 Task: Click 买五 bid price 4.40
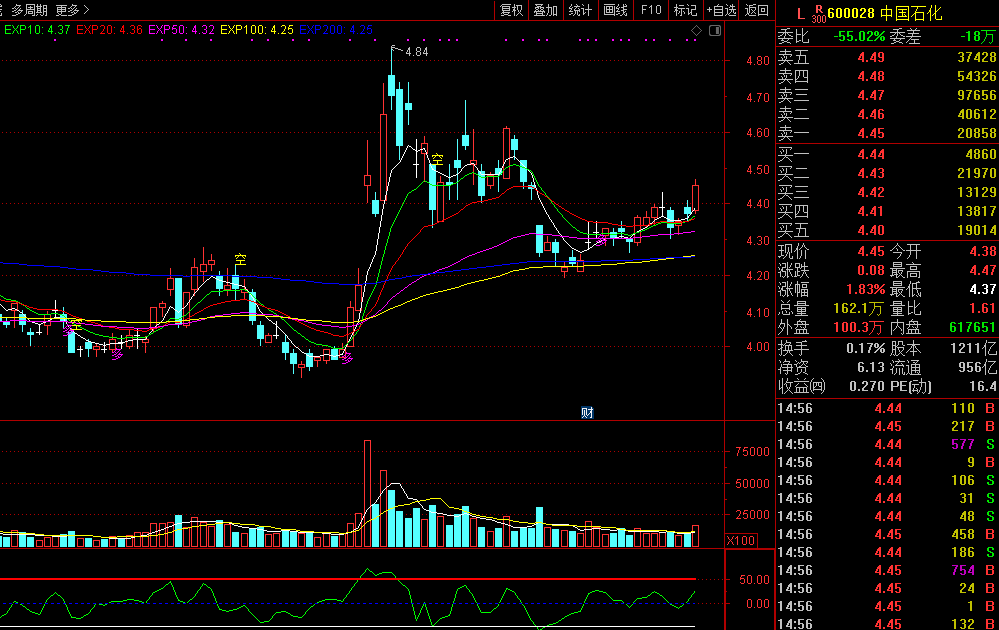click(871, 231)
